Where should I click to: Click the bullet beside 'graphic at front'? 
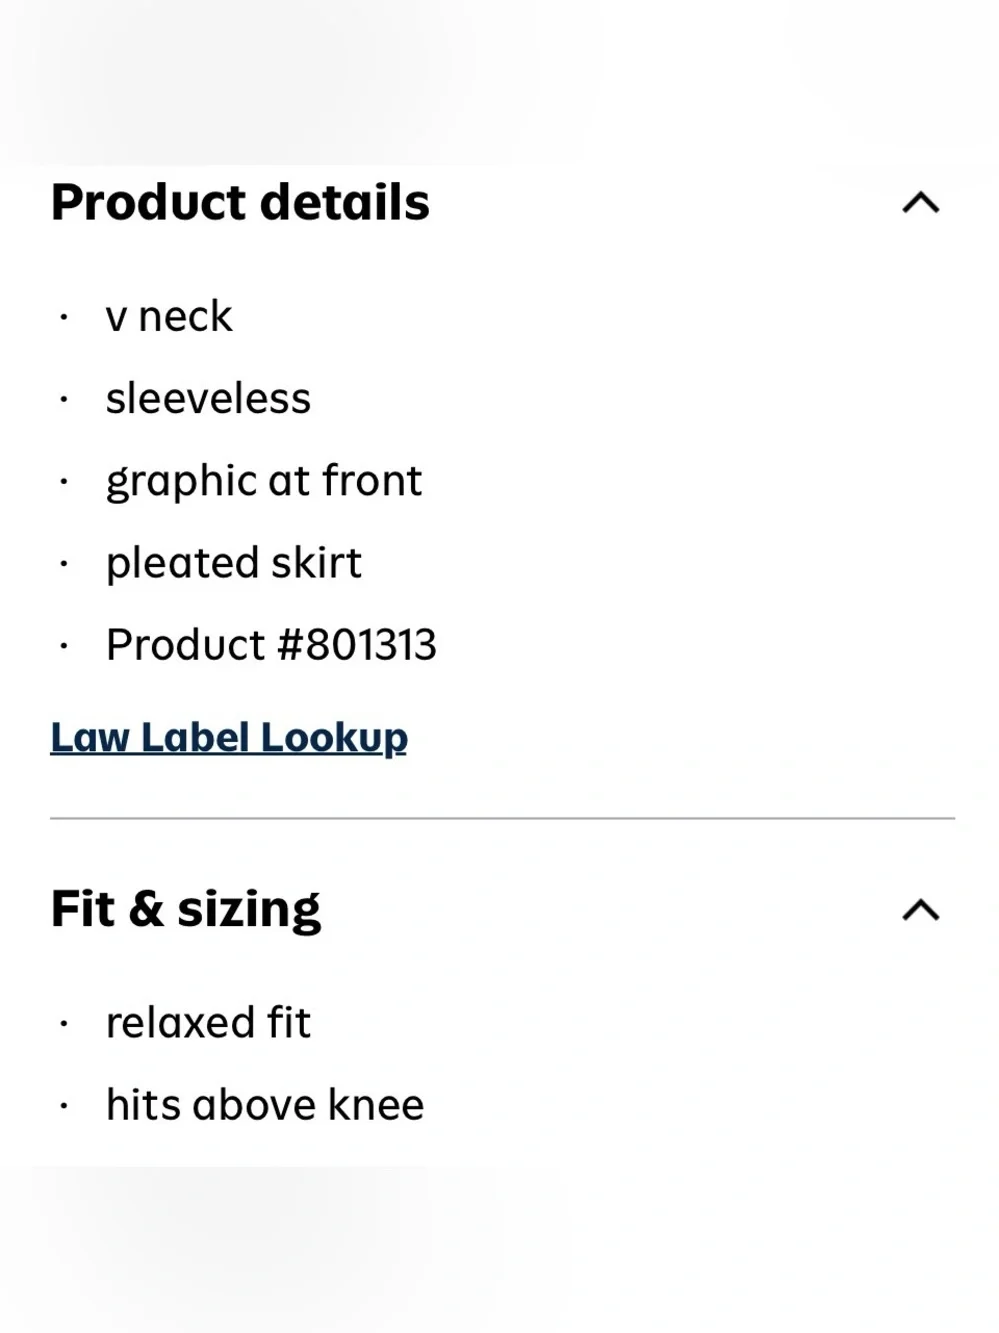pyautogui.click(x=63, y=482)
